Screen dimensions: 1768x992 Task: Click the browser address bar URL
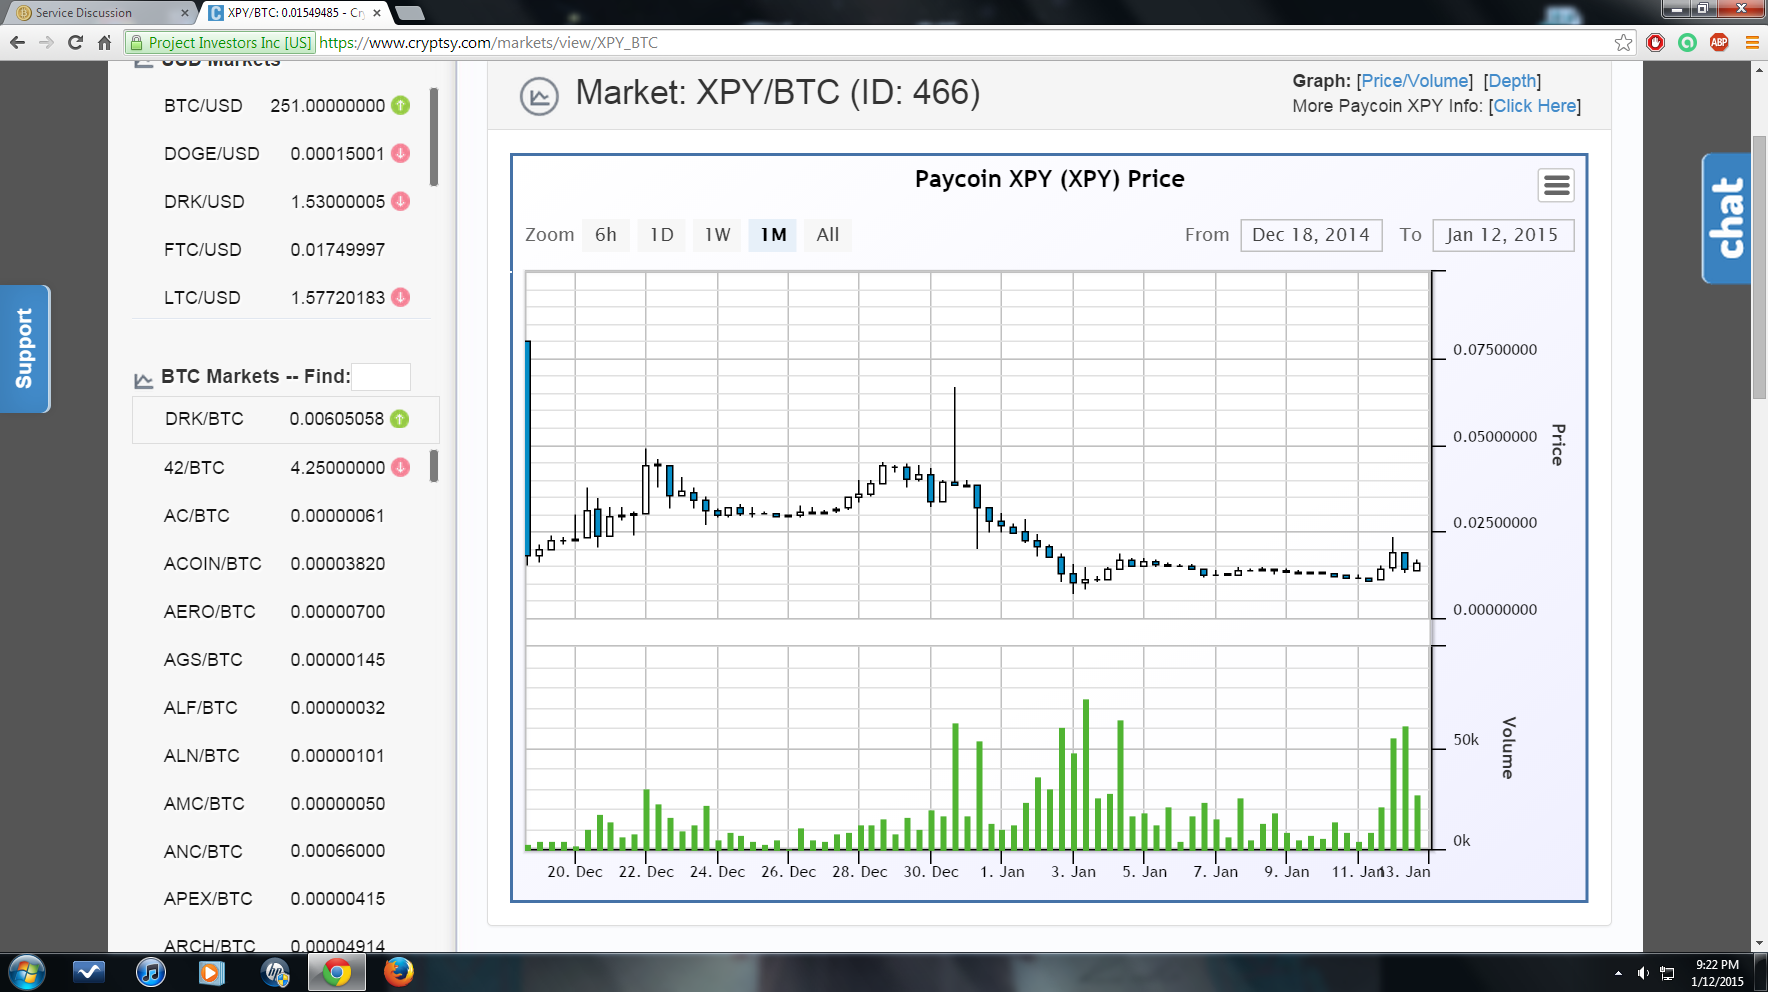pyautogui.click(x=488, y=42)
